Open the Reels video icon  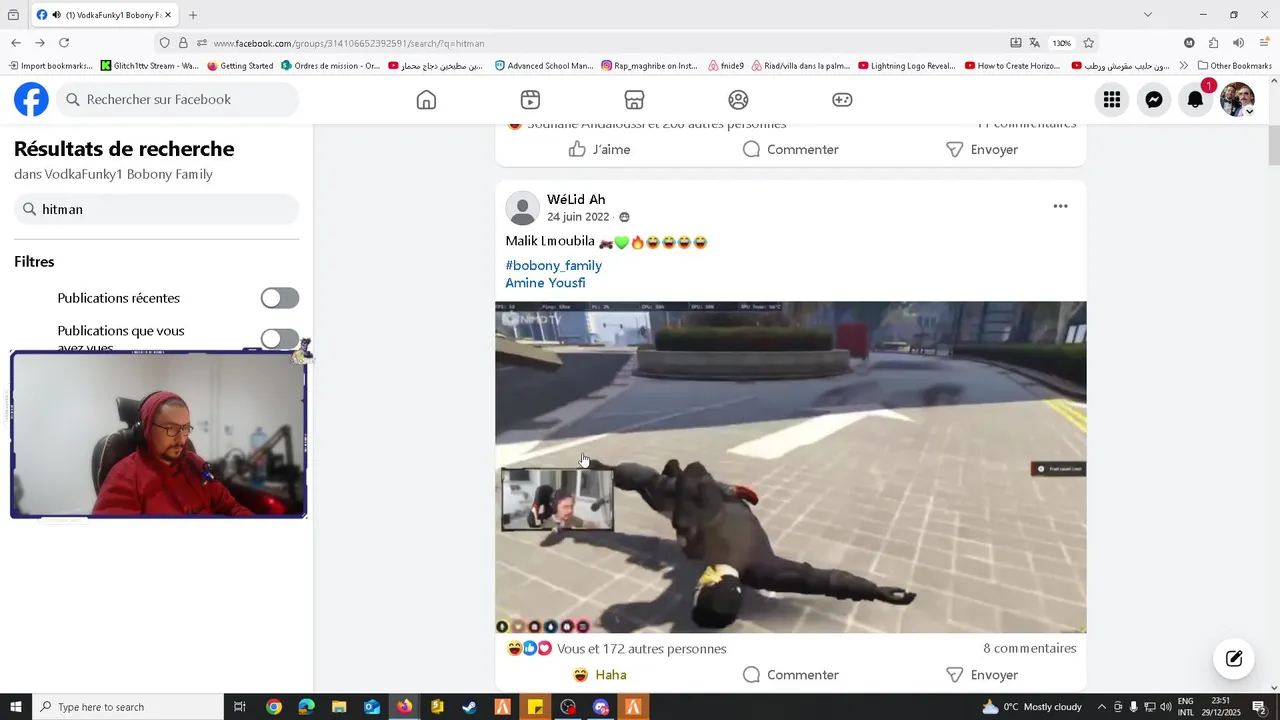pos(530,100)
